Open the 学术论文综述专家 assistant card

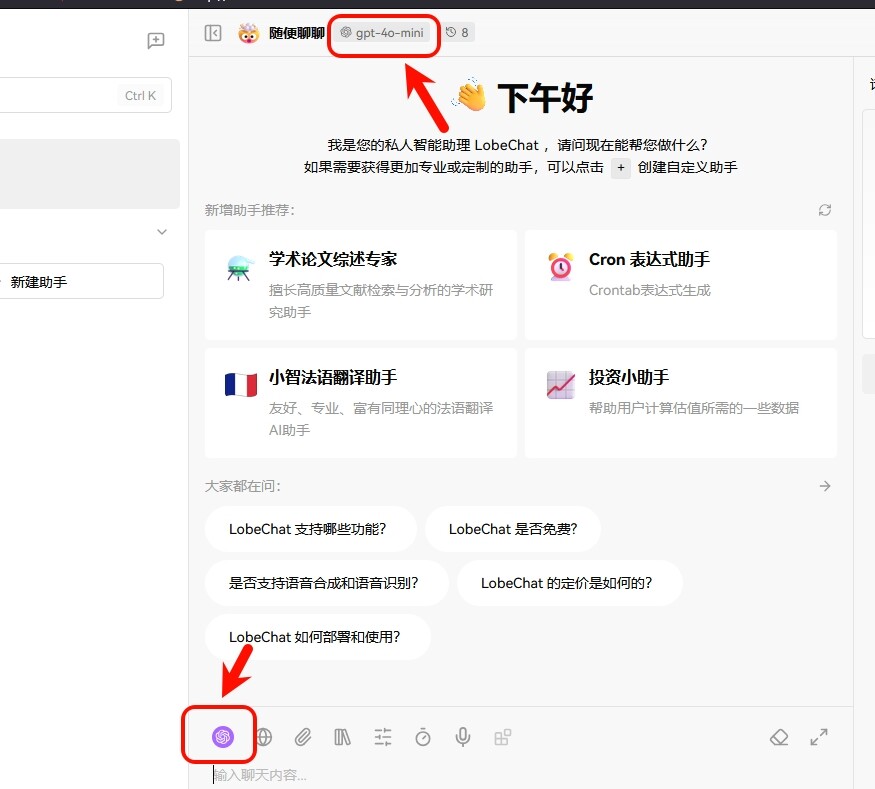[360, 285]
